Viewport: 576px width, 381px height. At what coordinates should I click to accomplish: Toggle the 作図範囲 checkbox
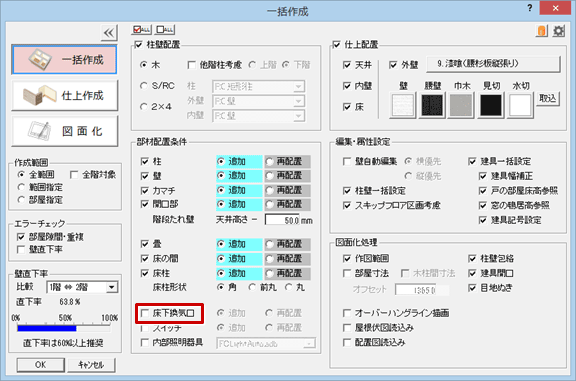click(x=346, y=259)
